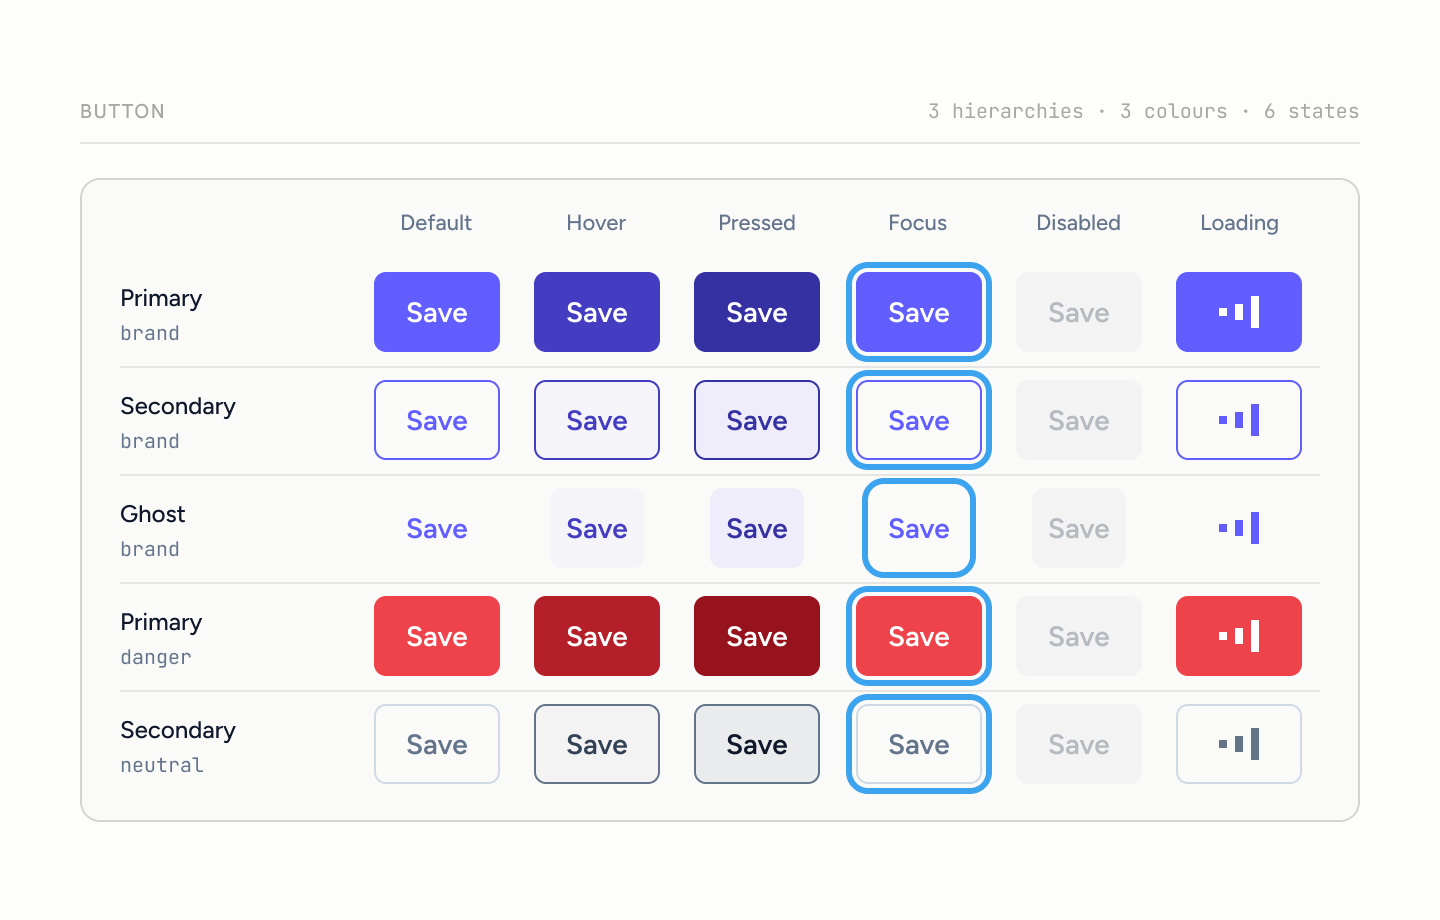Click the Loading column header
This screenshot has height=920, width=1440.
[x=1239, y=223]
